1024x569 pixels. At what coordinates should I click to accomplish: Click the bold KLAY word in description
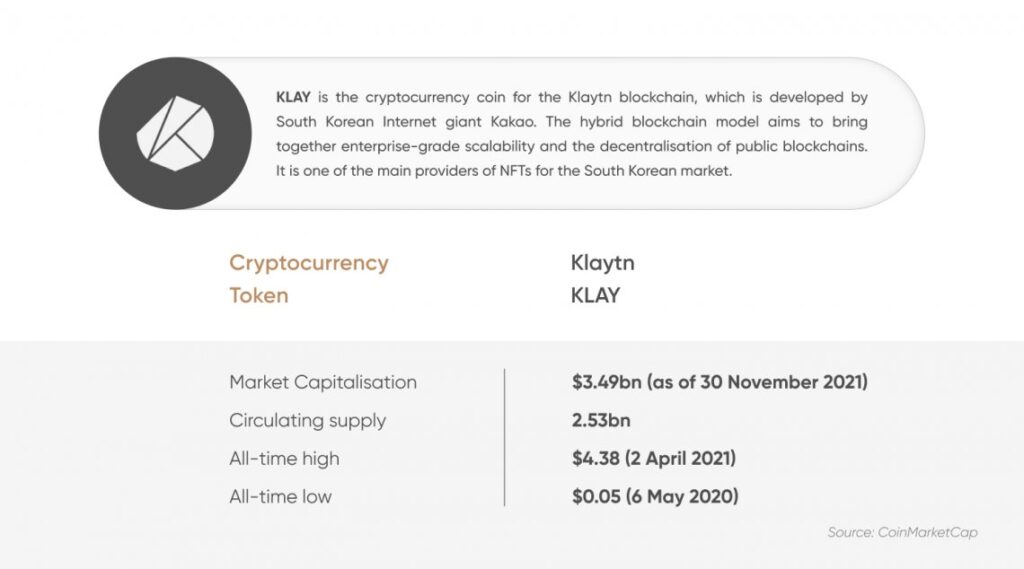point(293,98)
